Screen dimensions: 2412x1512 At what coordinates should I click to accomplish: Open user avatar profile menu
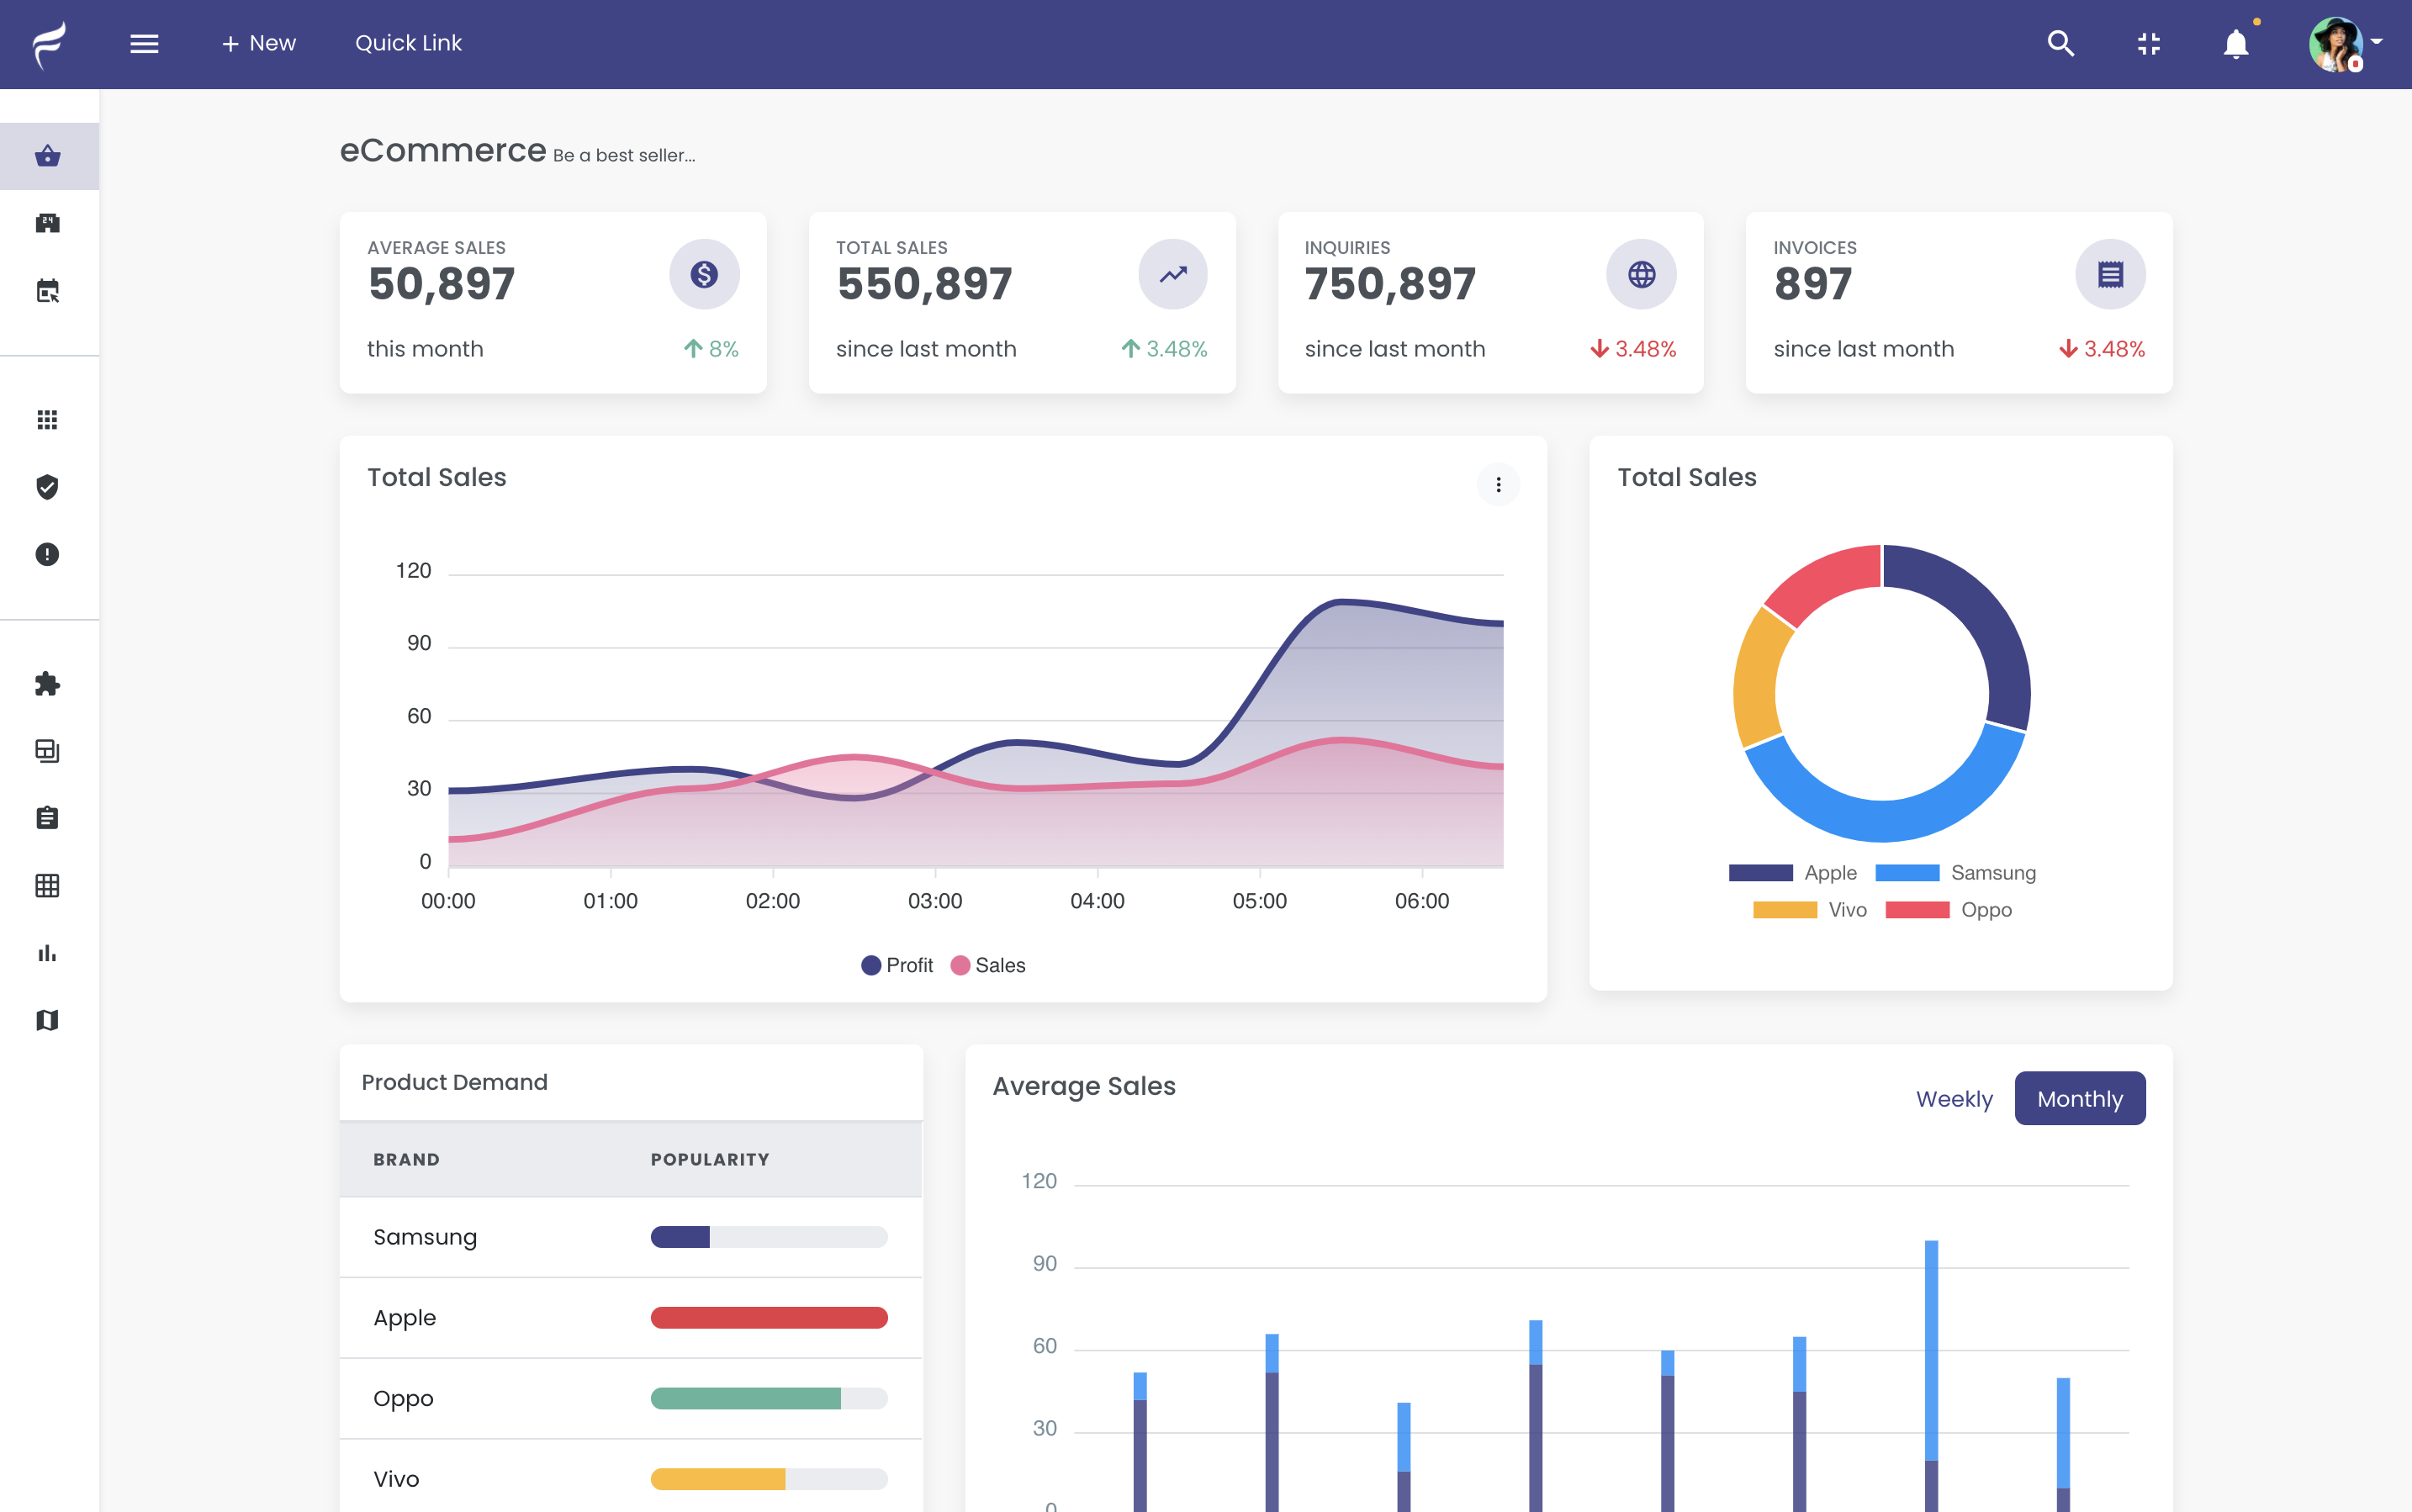point(2335,44)
